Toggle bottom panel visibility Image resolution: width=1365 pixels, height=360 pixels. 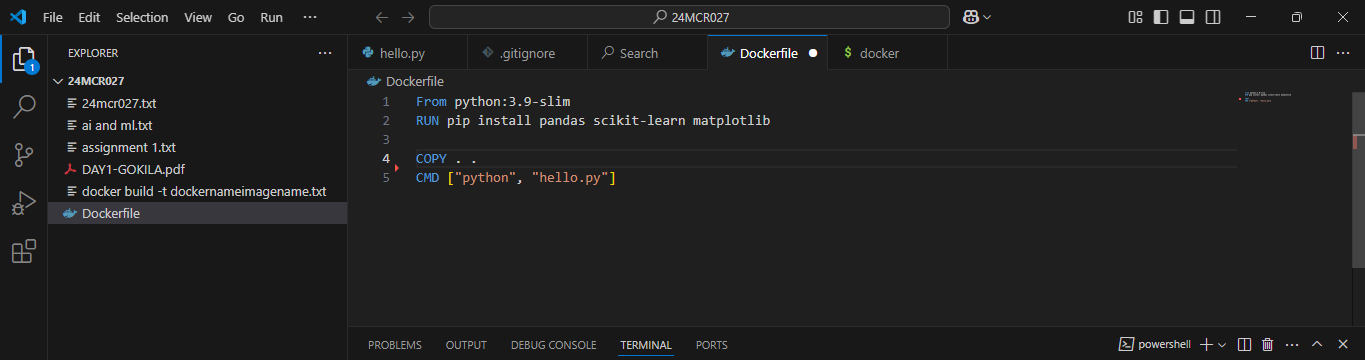pos(1187,17)
